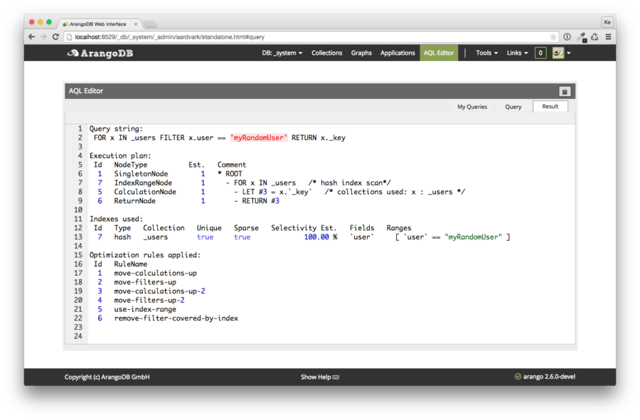Go to the Collections page
Image resolution: width=640 pixels, height=420 pixels.
(x=327, y=52)
